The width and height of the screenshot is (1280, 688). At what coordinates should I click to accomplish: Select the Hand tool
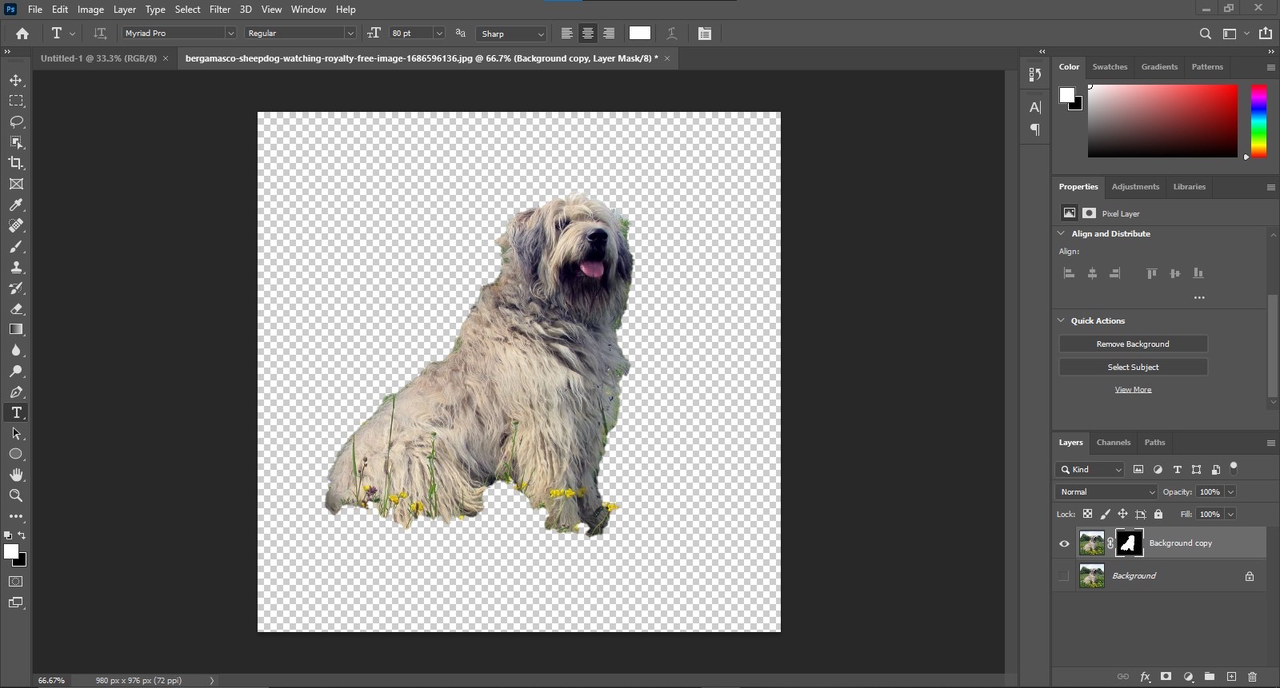click(x=16, y=475)
